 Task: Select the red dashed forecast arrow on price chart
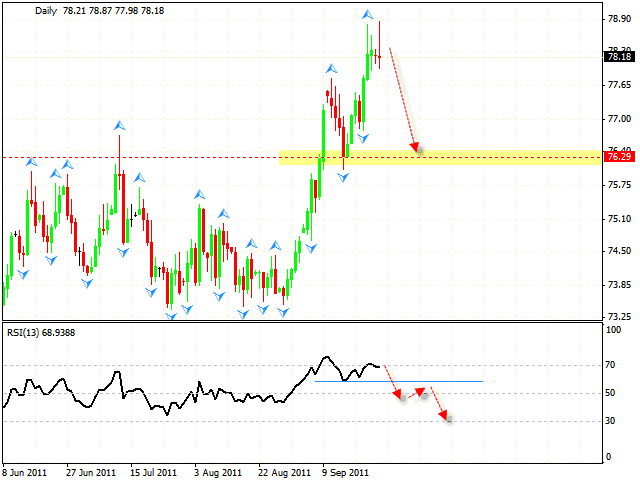[x=403, y=100]
